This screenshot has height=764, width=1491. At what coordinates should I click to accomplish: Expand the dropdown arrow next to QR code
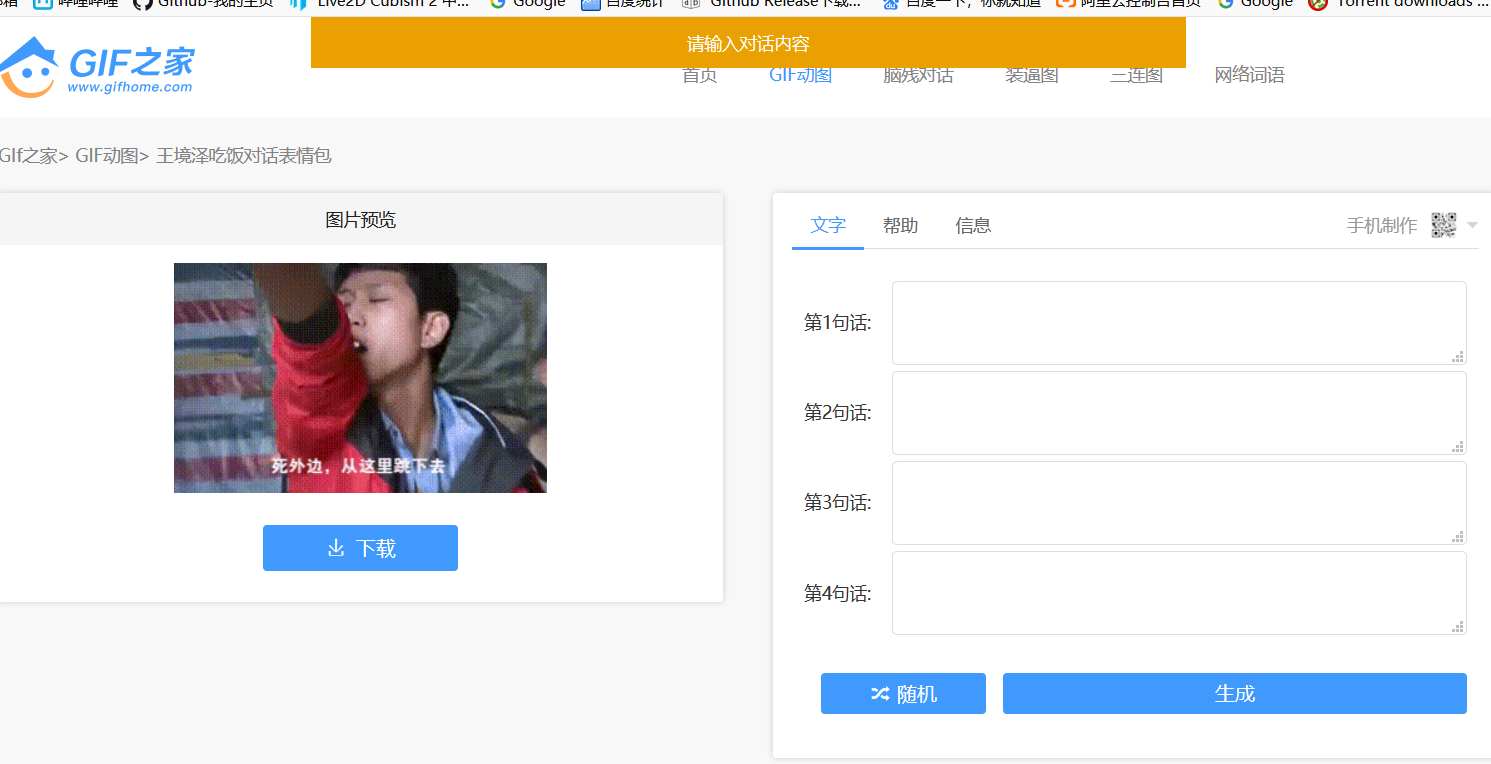click(x=1472, y=225)
